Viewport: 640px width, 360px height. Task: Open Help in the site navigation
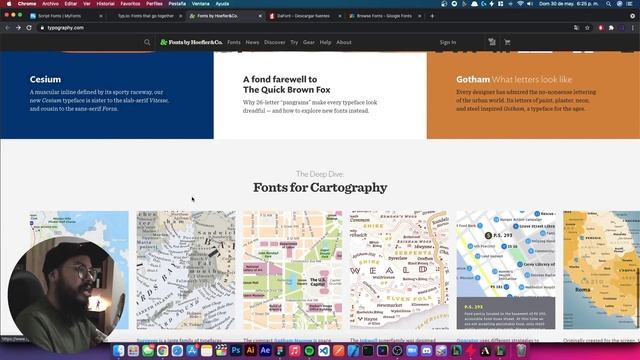coord(325,42)
